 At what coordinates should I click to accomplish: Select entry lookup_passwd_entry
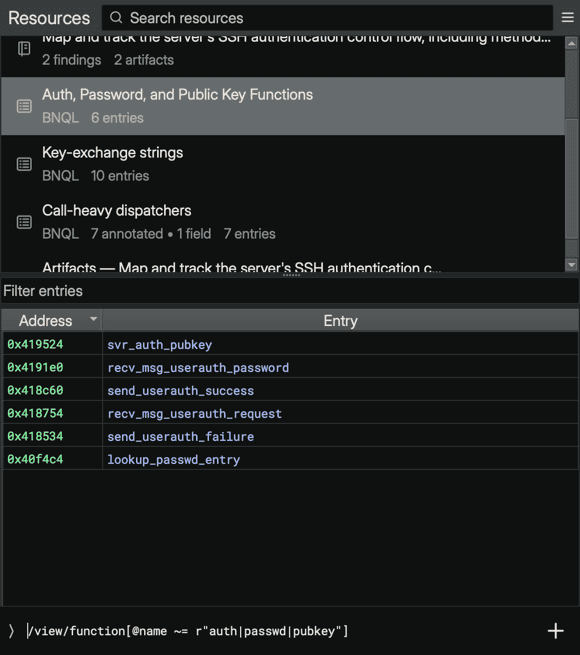pyautogui.click(x=173, y=460)
